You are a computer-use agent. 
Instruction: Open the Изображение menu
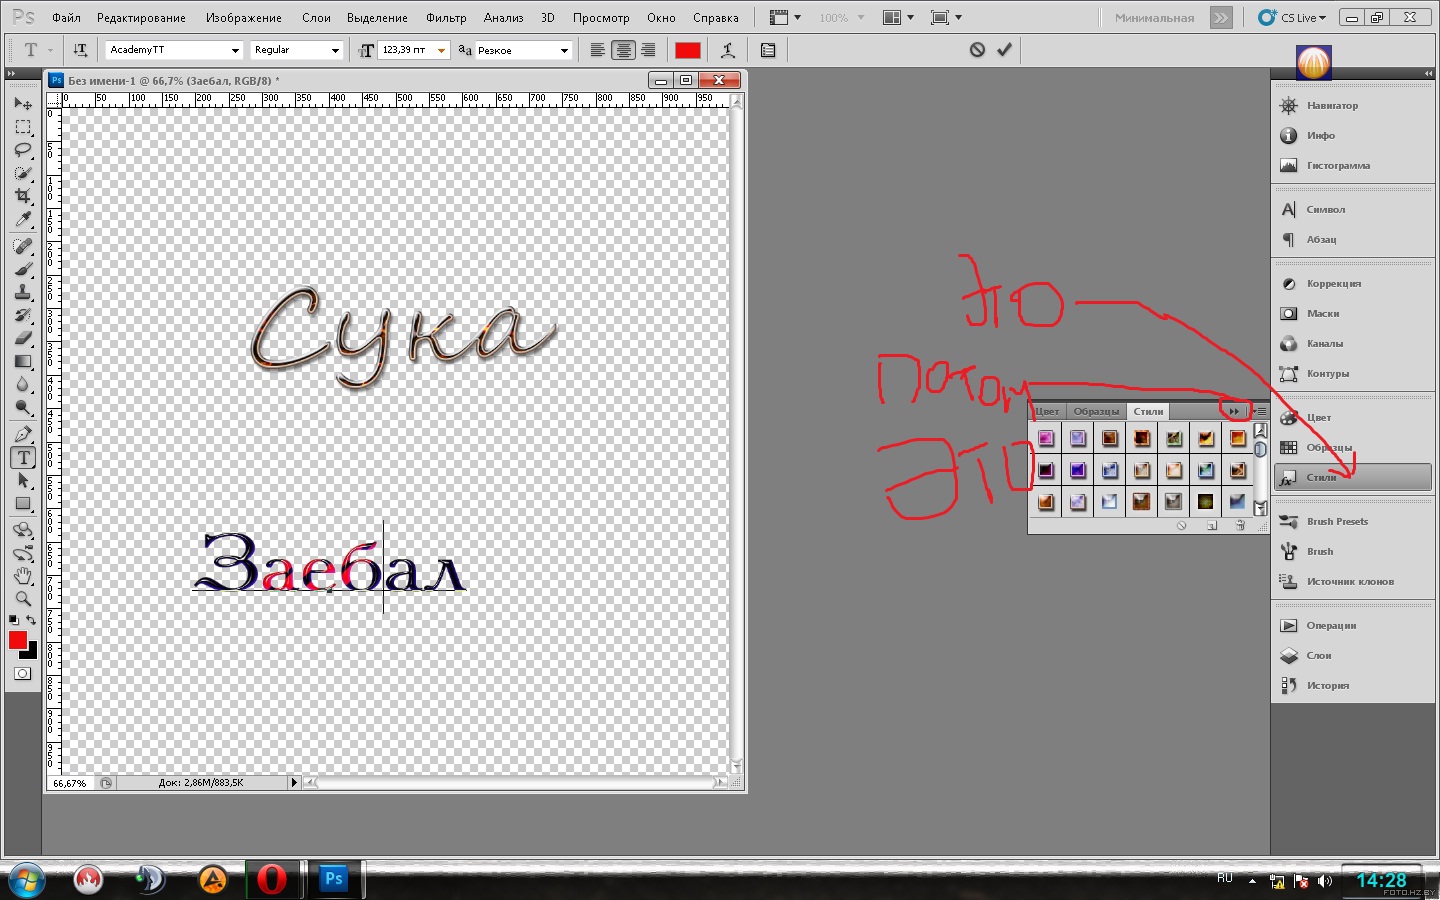(x=243, y=18)
